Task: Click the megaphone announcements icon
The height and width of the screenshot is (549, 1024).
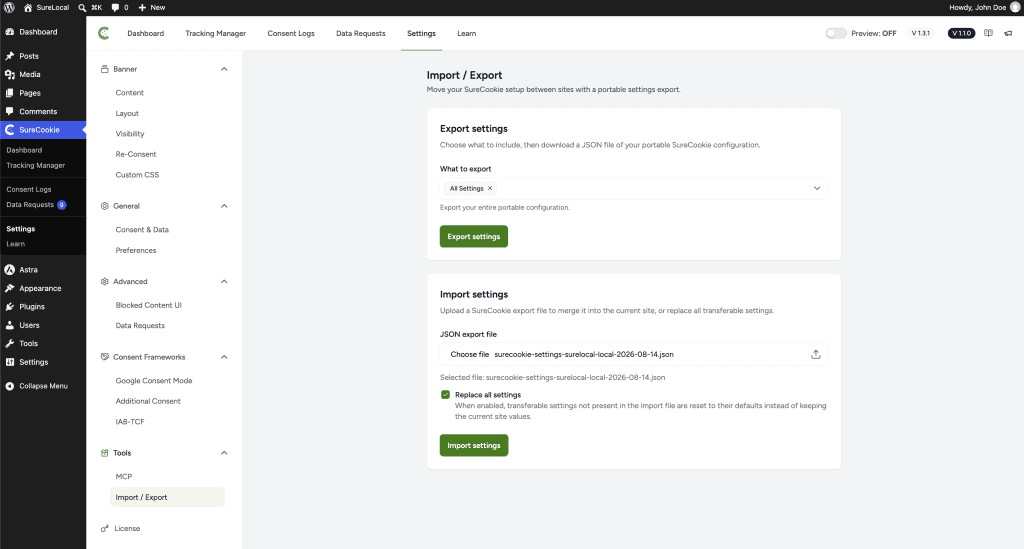Action: tap(1008, 33)
